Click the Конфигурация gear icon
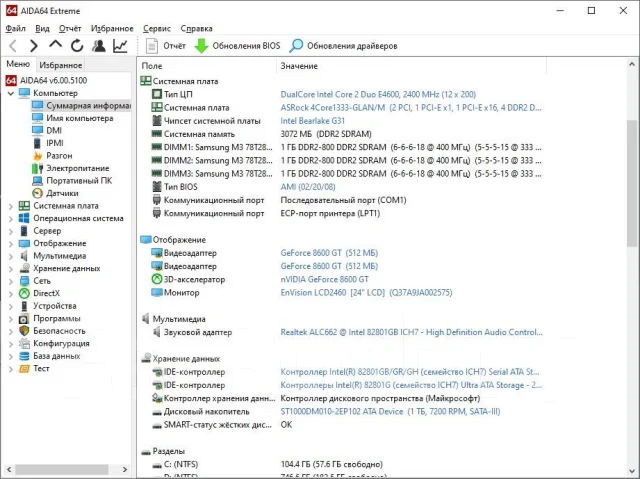640x479 pixels. (x=24, y=344)
